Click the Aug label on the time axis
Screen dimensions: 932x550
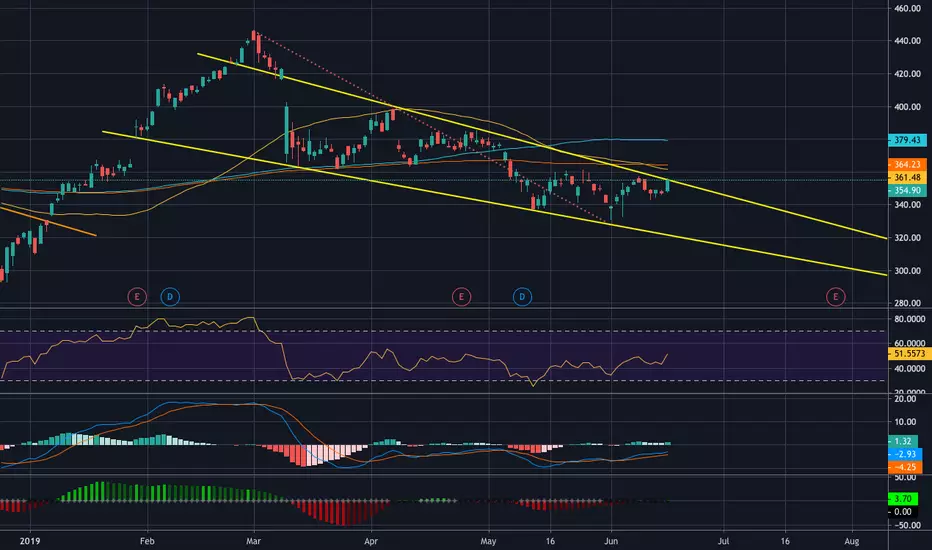coord(852,541)
